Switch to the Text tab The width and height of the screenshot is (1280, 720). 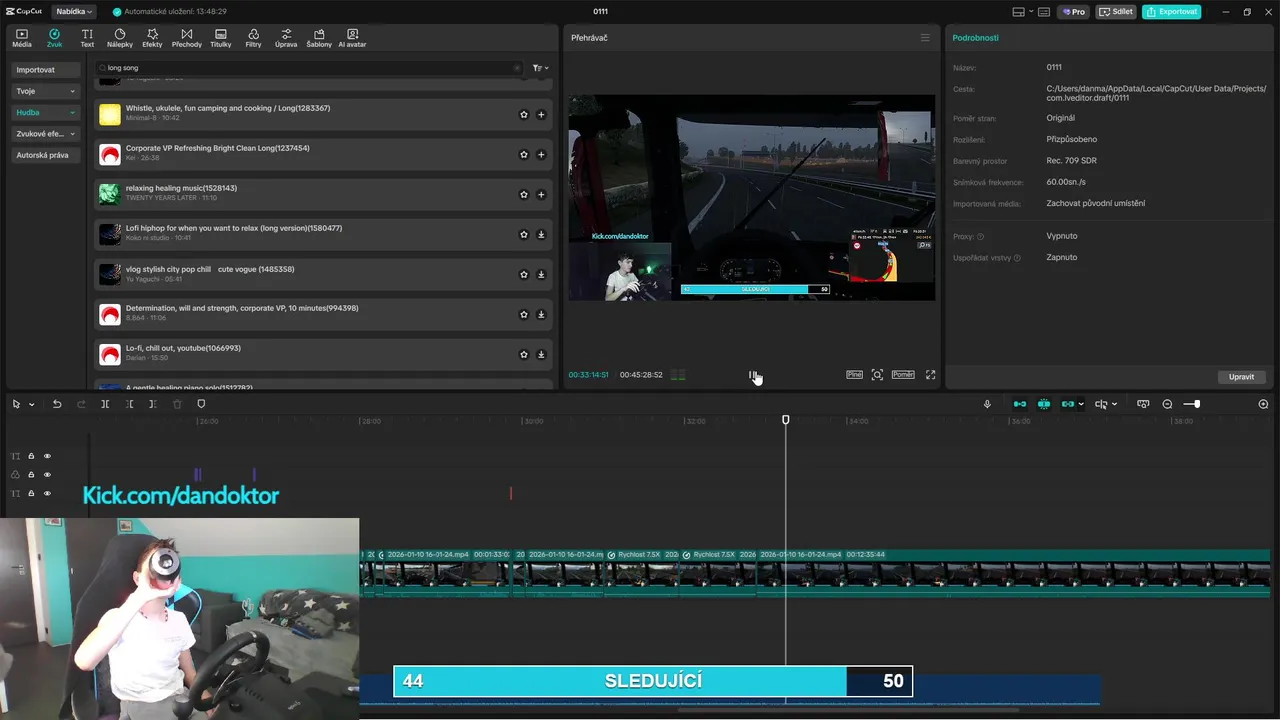click(87, 38)
